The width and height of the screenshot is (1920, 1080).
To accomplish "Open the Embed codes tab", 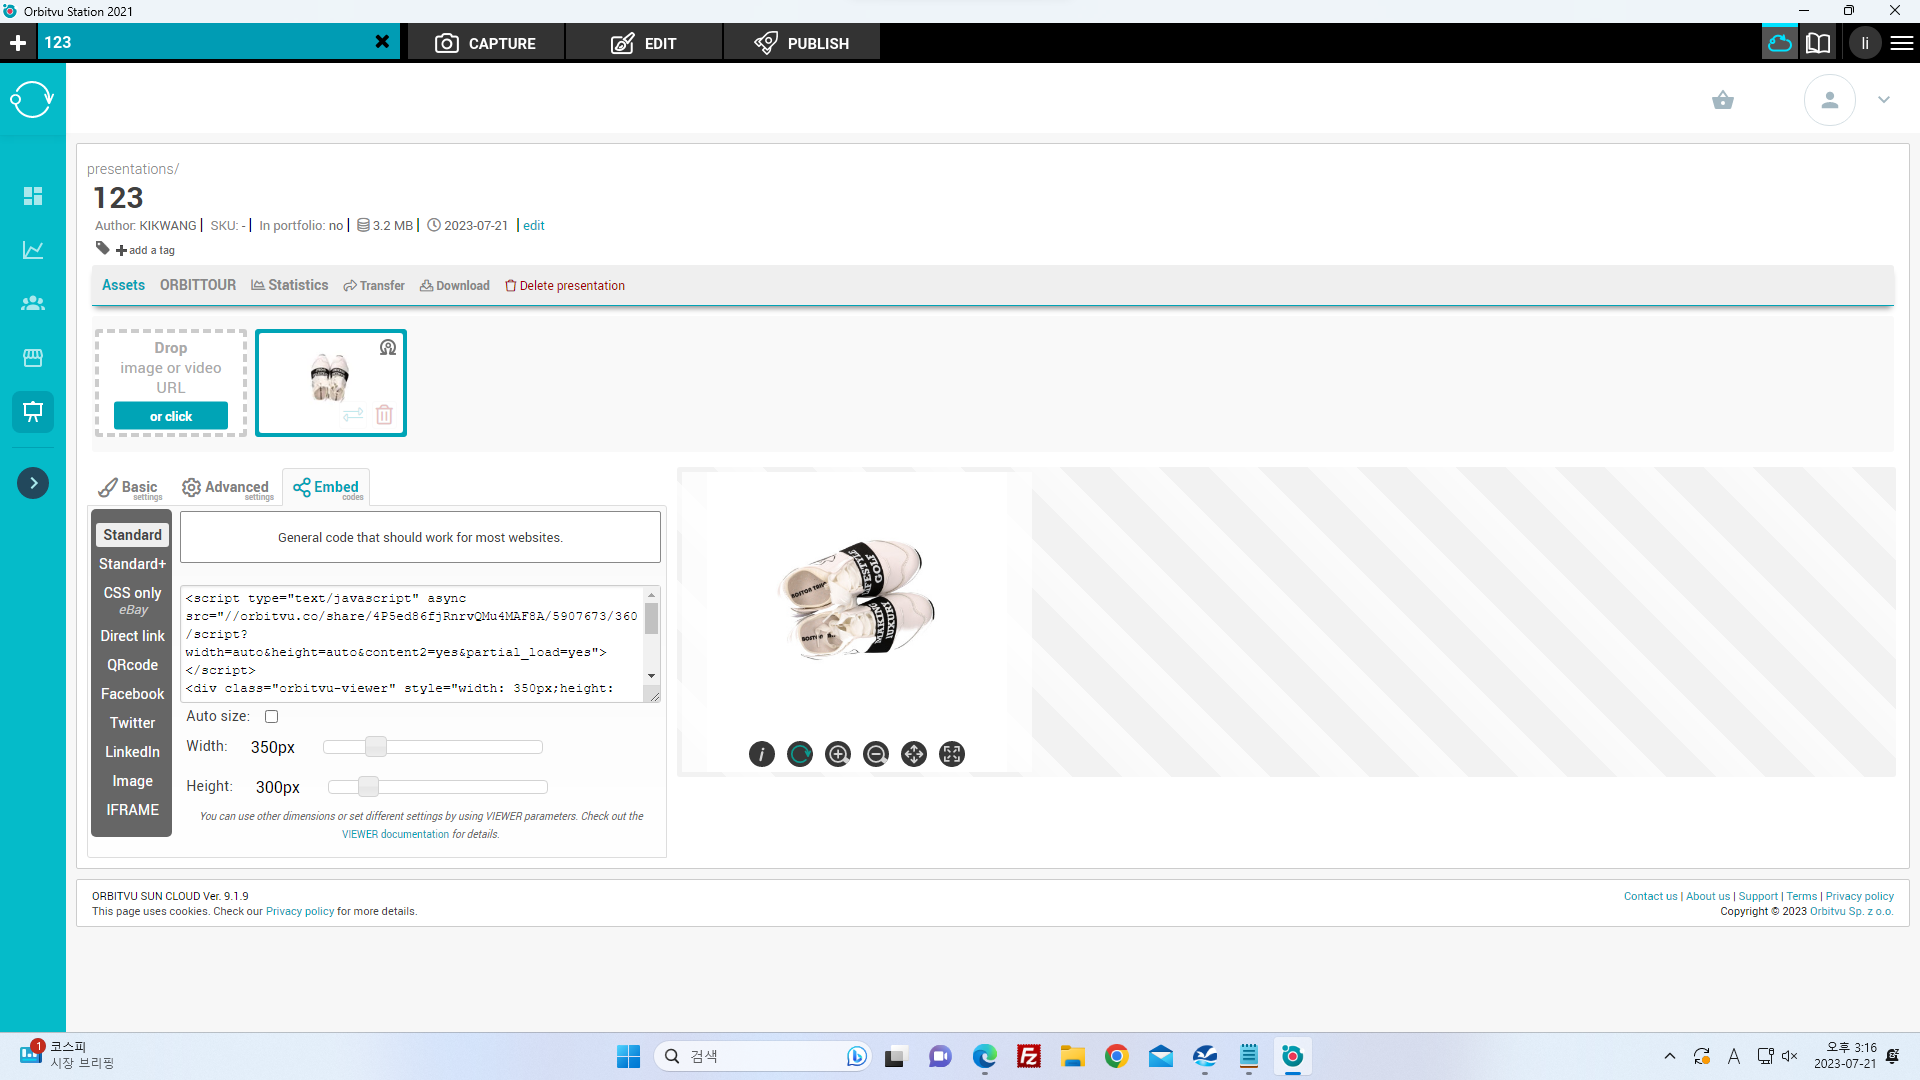I will [x=327, y=488].
